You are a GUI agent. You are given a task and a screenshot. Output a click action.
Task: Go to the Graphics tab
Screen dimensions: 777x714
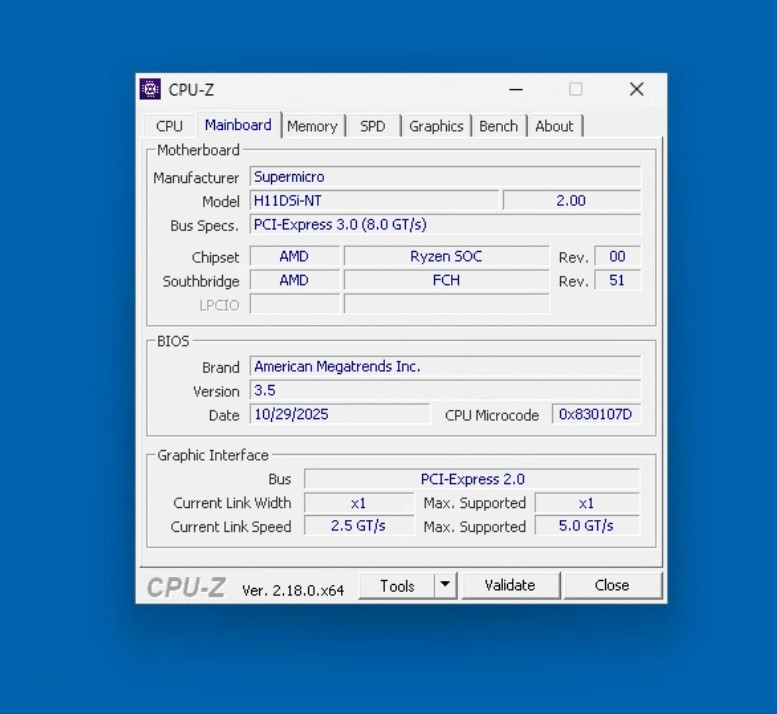coord(436,126)
